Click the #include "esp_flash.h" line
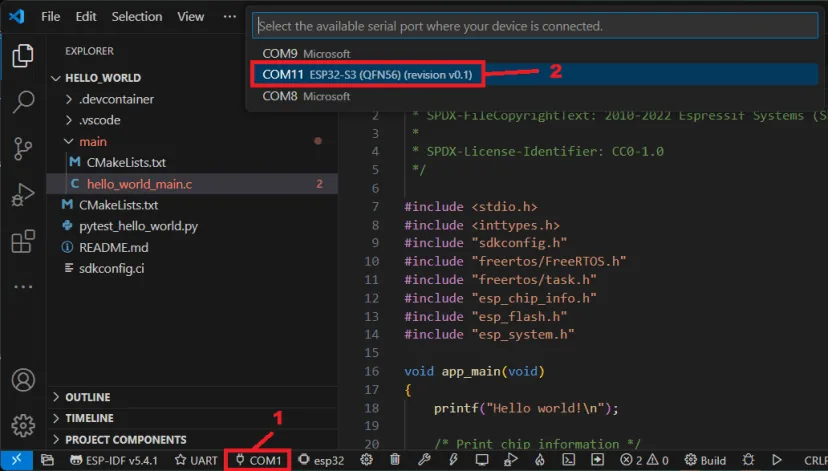 click(x=485, y=316)
